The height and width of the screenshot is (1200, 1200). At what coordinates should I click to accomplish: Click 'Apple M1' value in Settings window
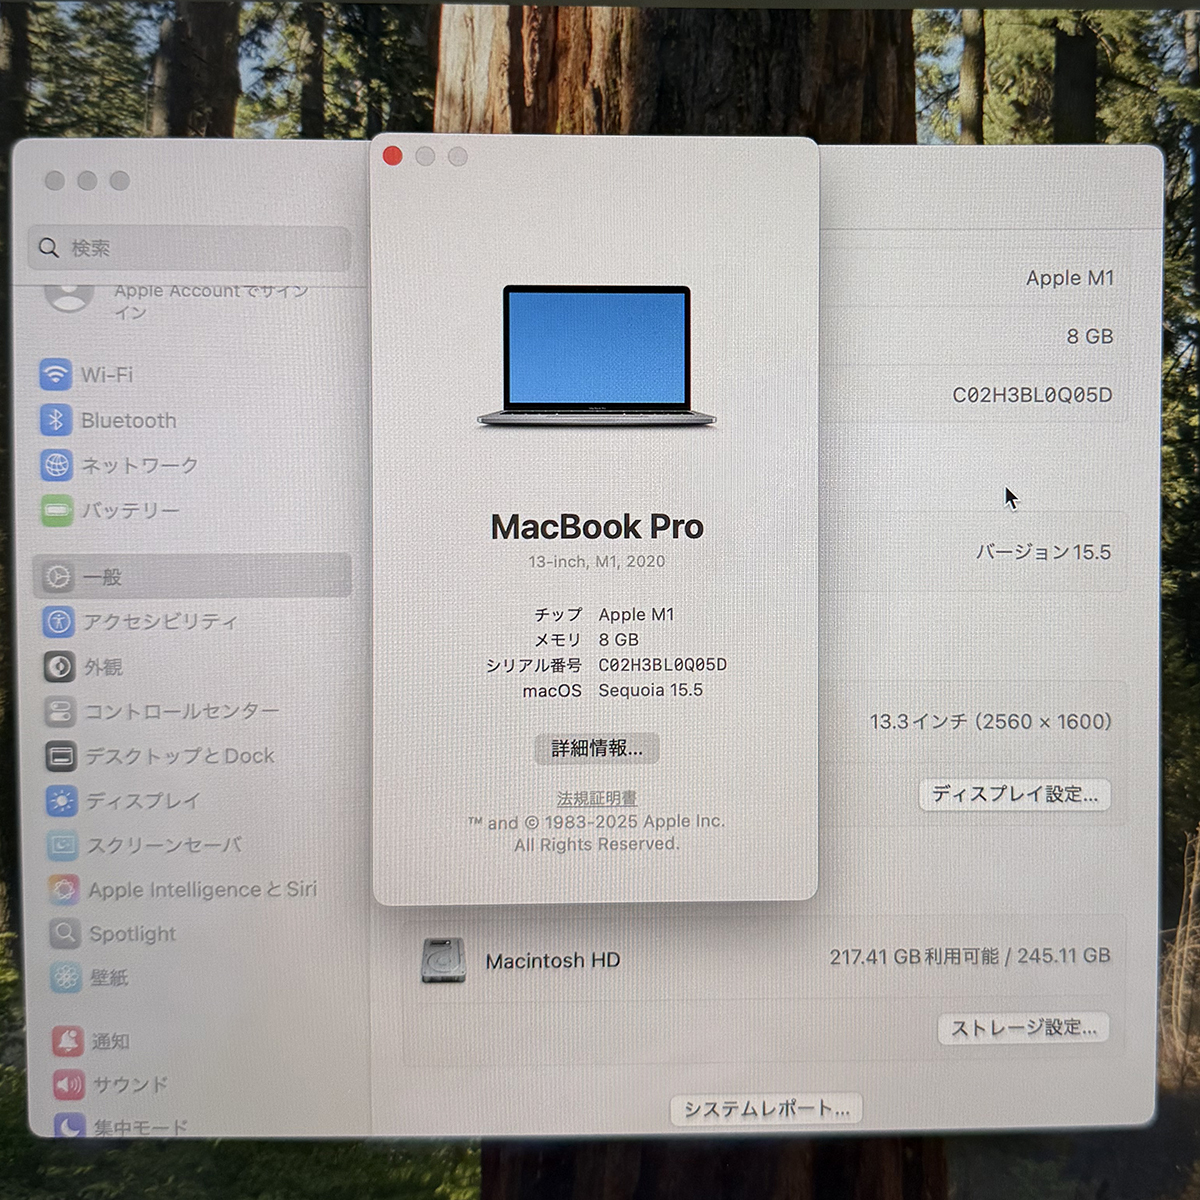coord(1070,278)
